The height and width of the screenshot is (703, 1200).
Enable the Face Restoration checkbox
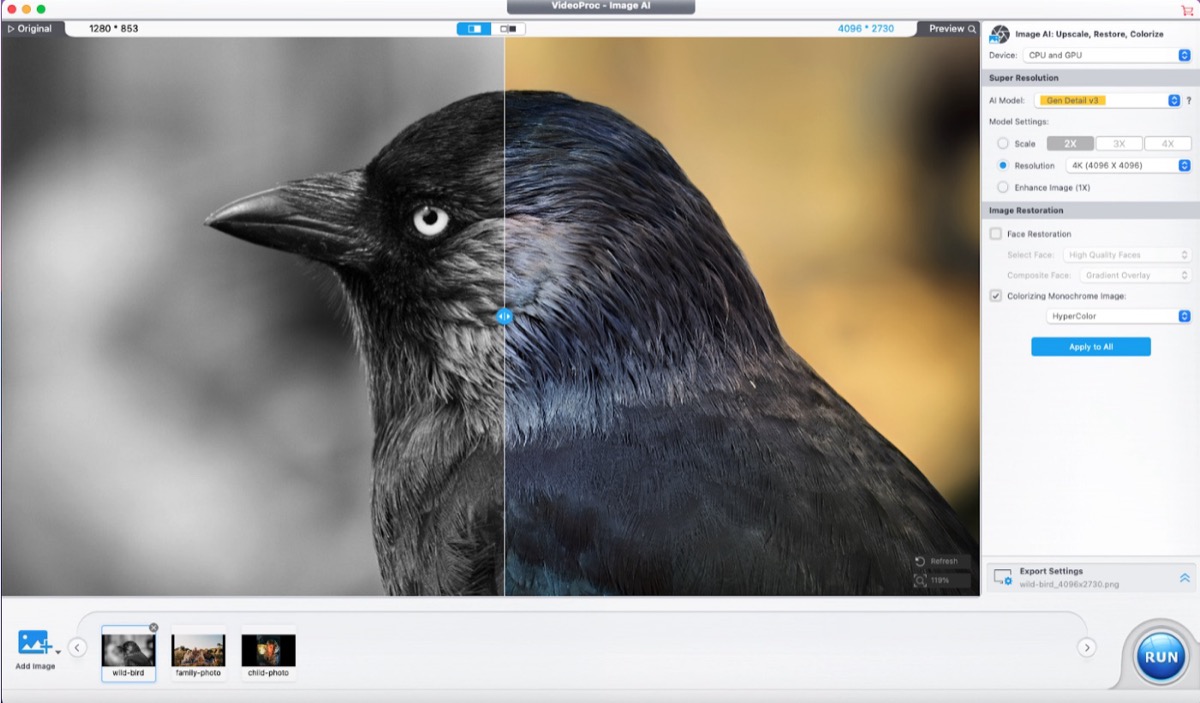(995, 234)
